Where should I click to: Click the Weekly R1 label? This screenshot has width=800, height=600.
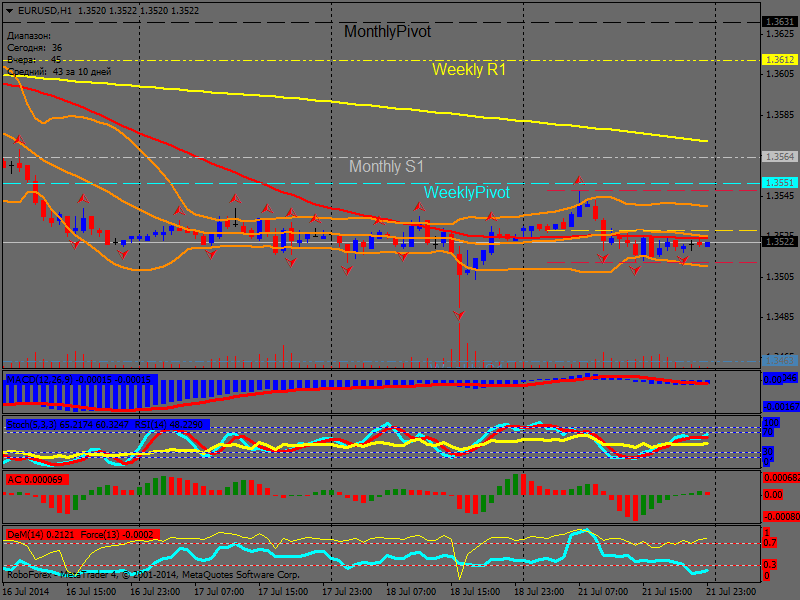click(x=469, y=70)
